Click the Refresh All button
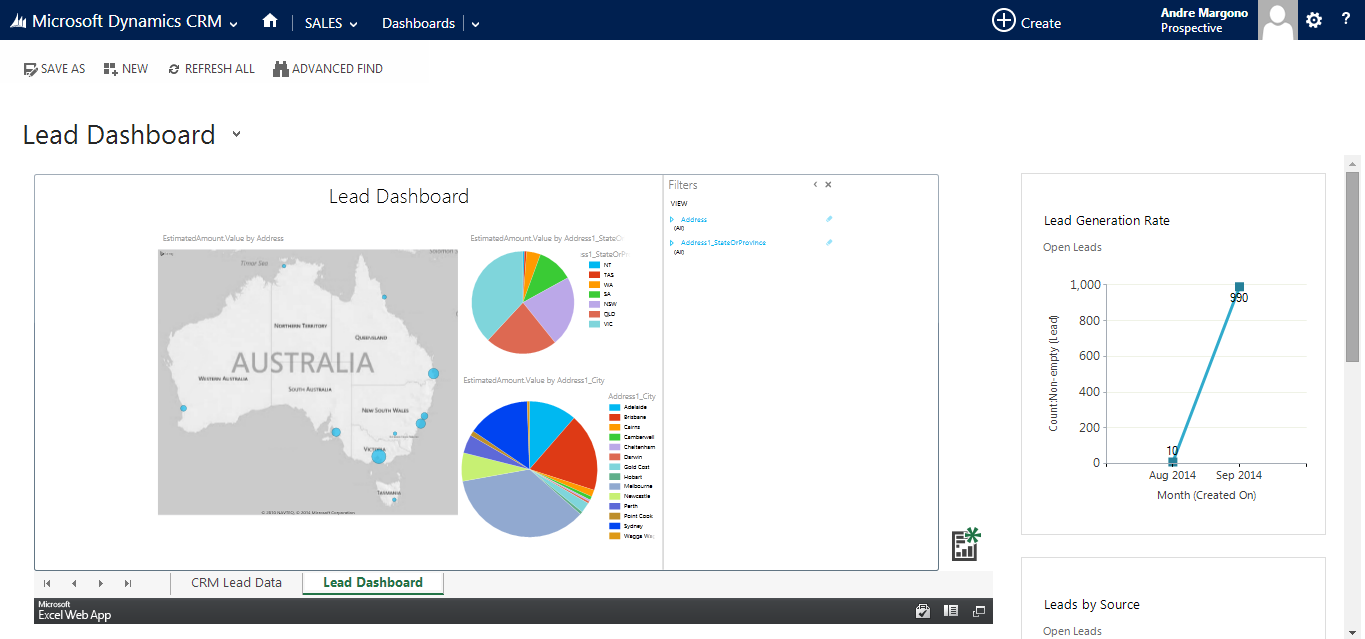The width and height of the screenshot is (1365, 639). pos(211,69)
